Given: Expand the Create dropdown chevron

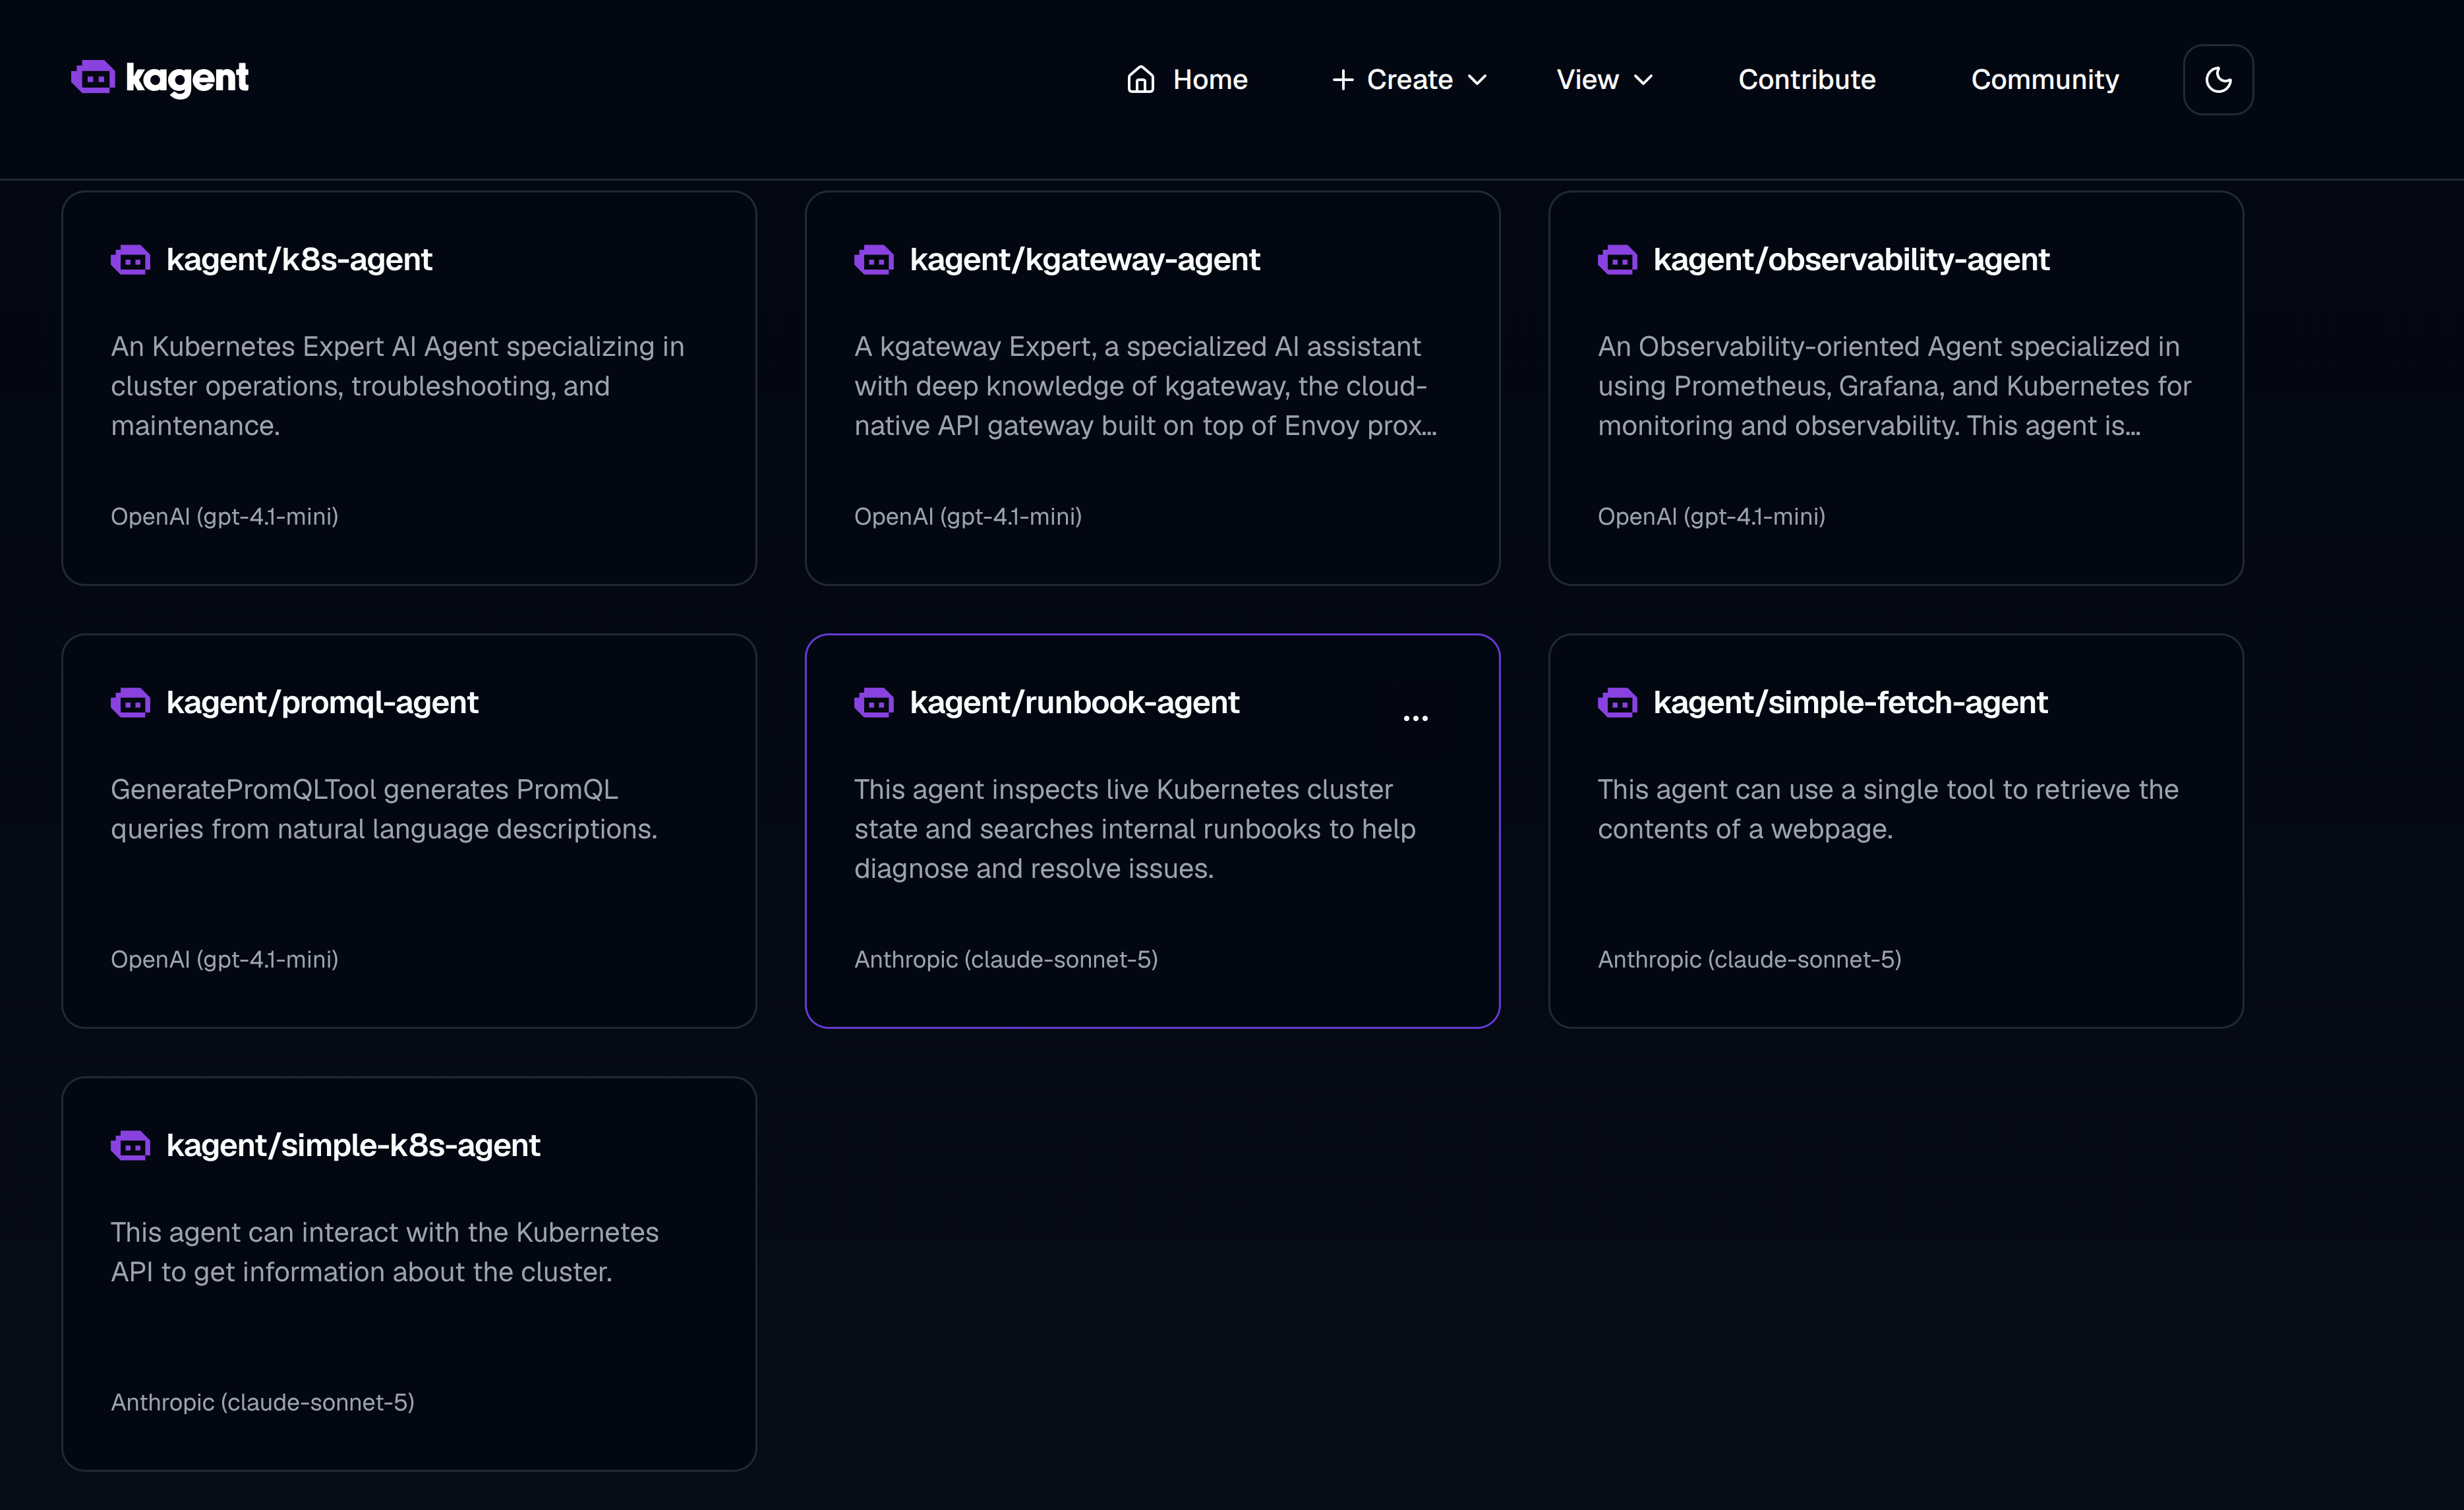Looking at the screenshot, I should coord(1477,80).
